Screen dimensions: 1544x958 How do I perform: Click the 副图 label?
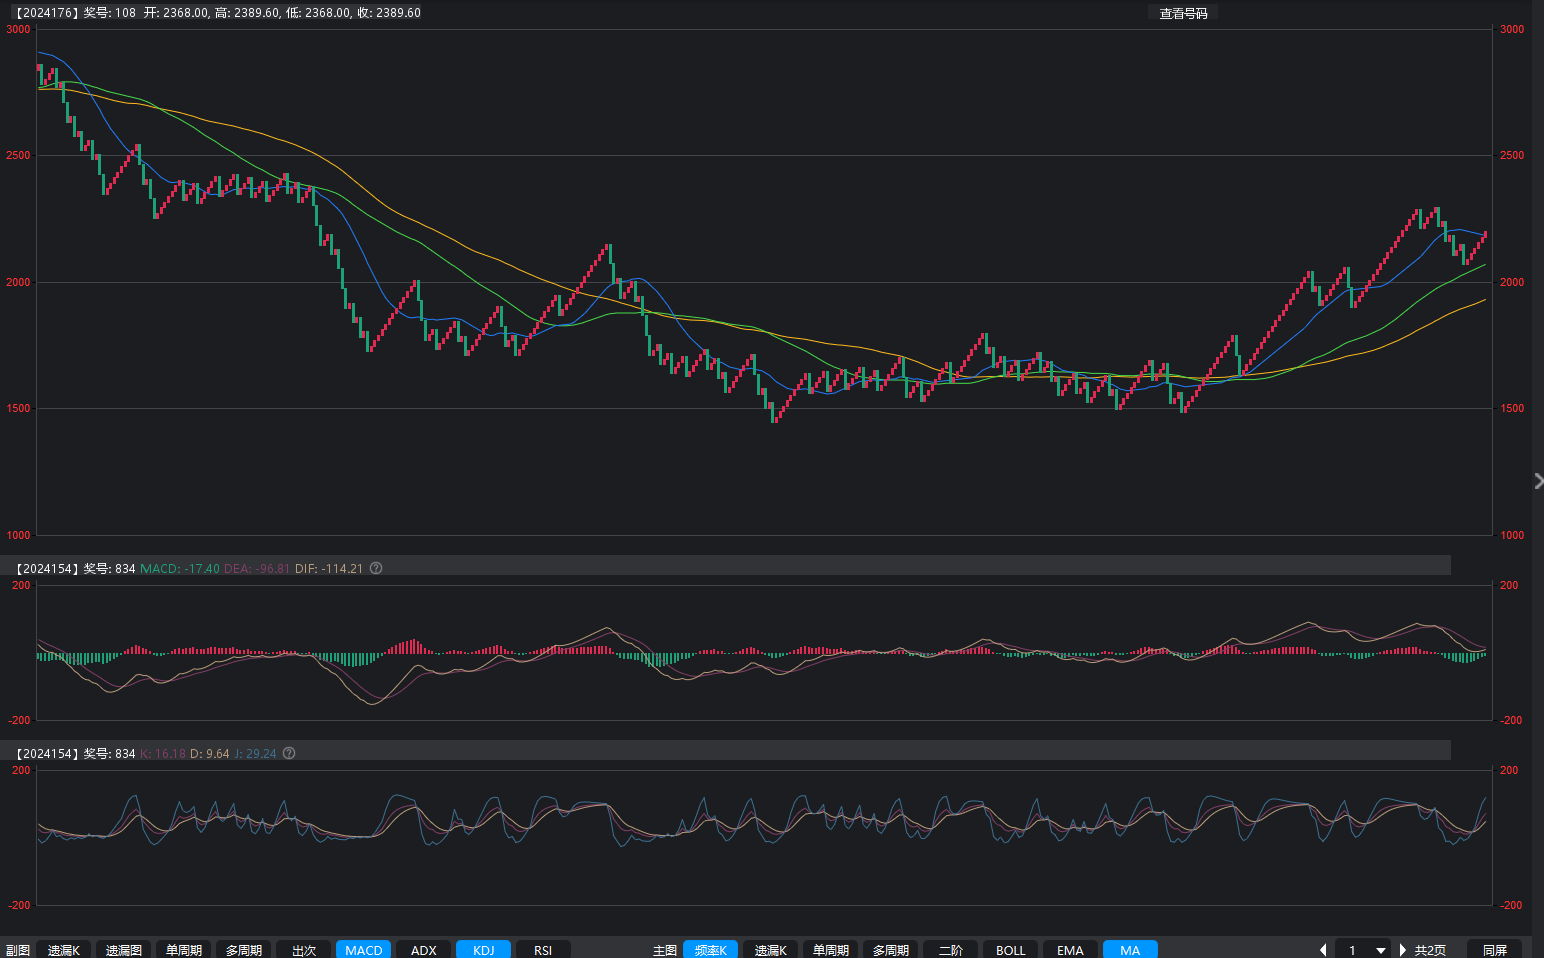coord(18,950)
